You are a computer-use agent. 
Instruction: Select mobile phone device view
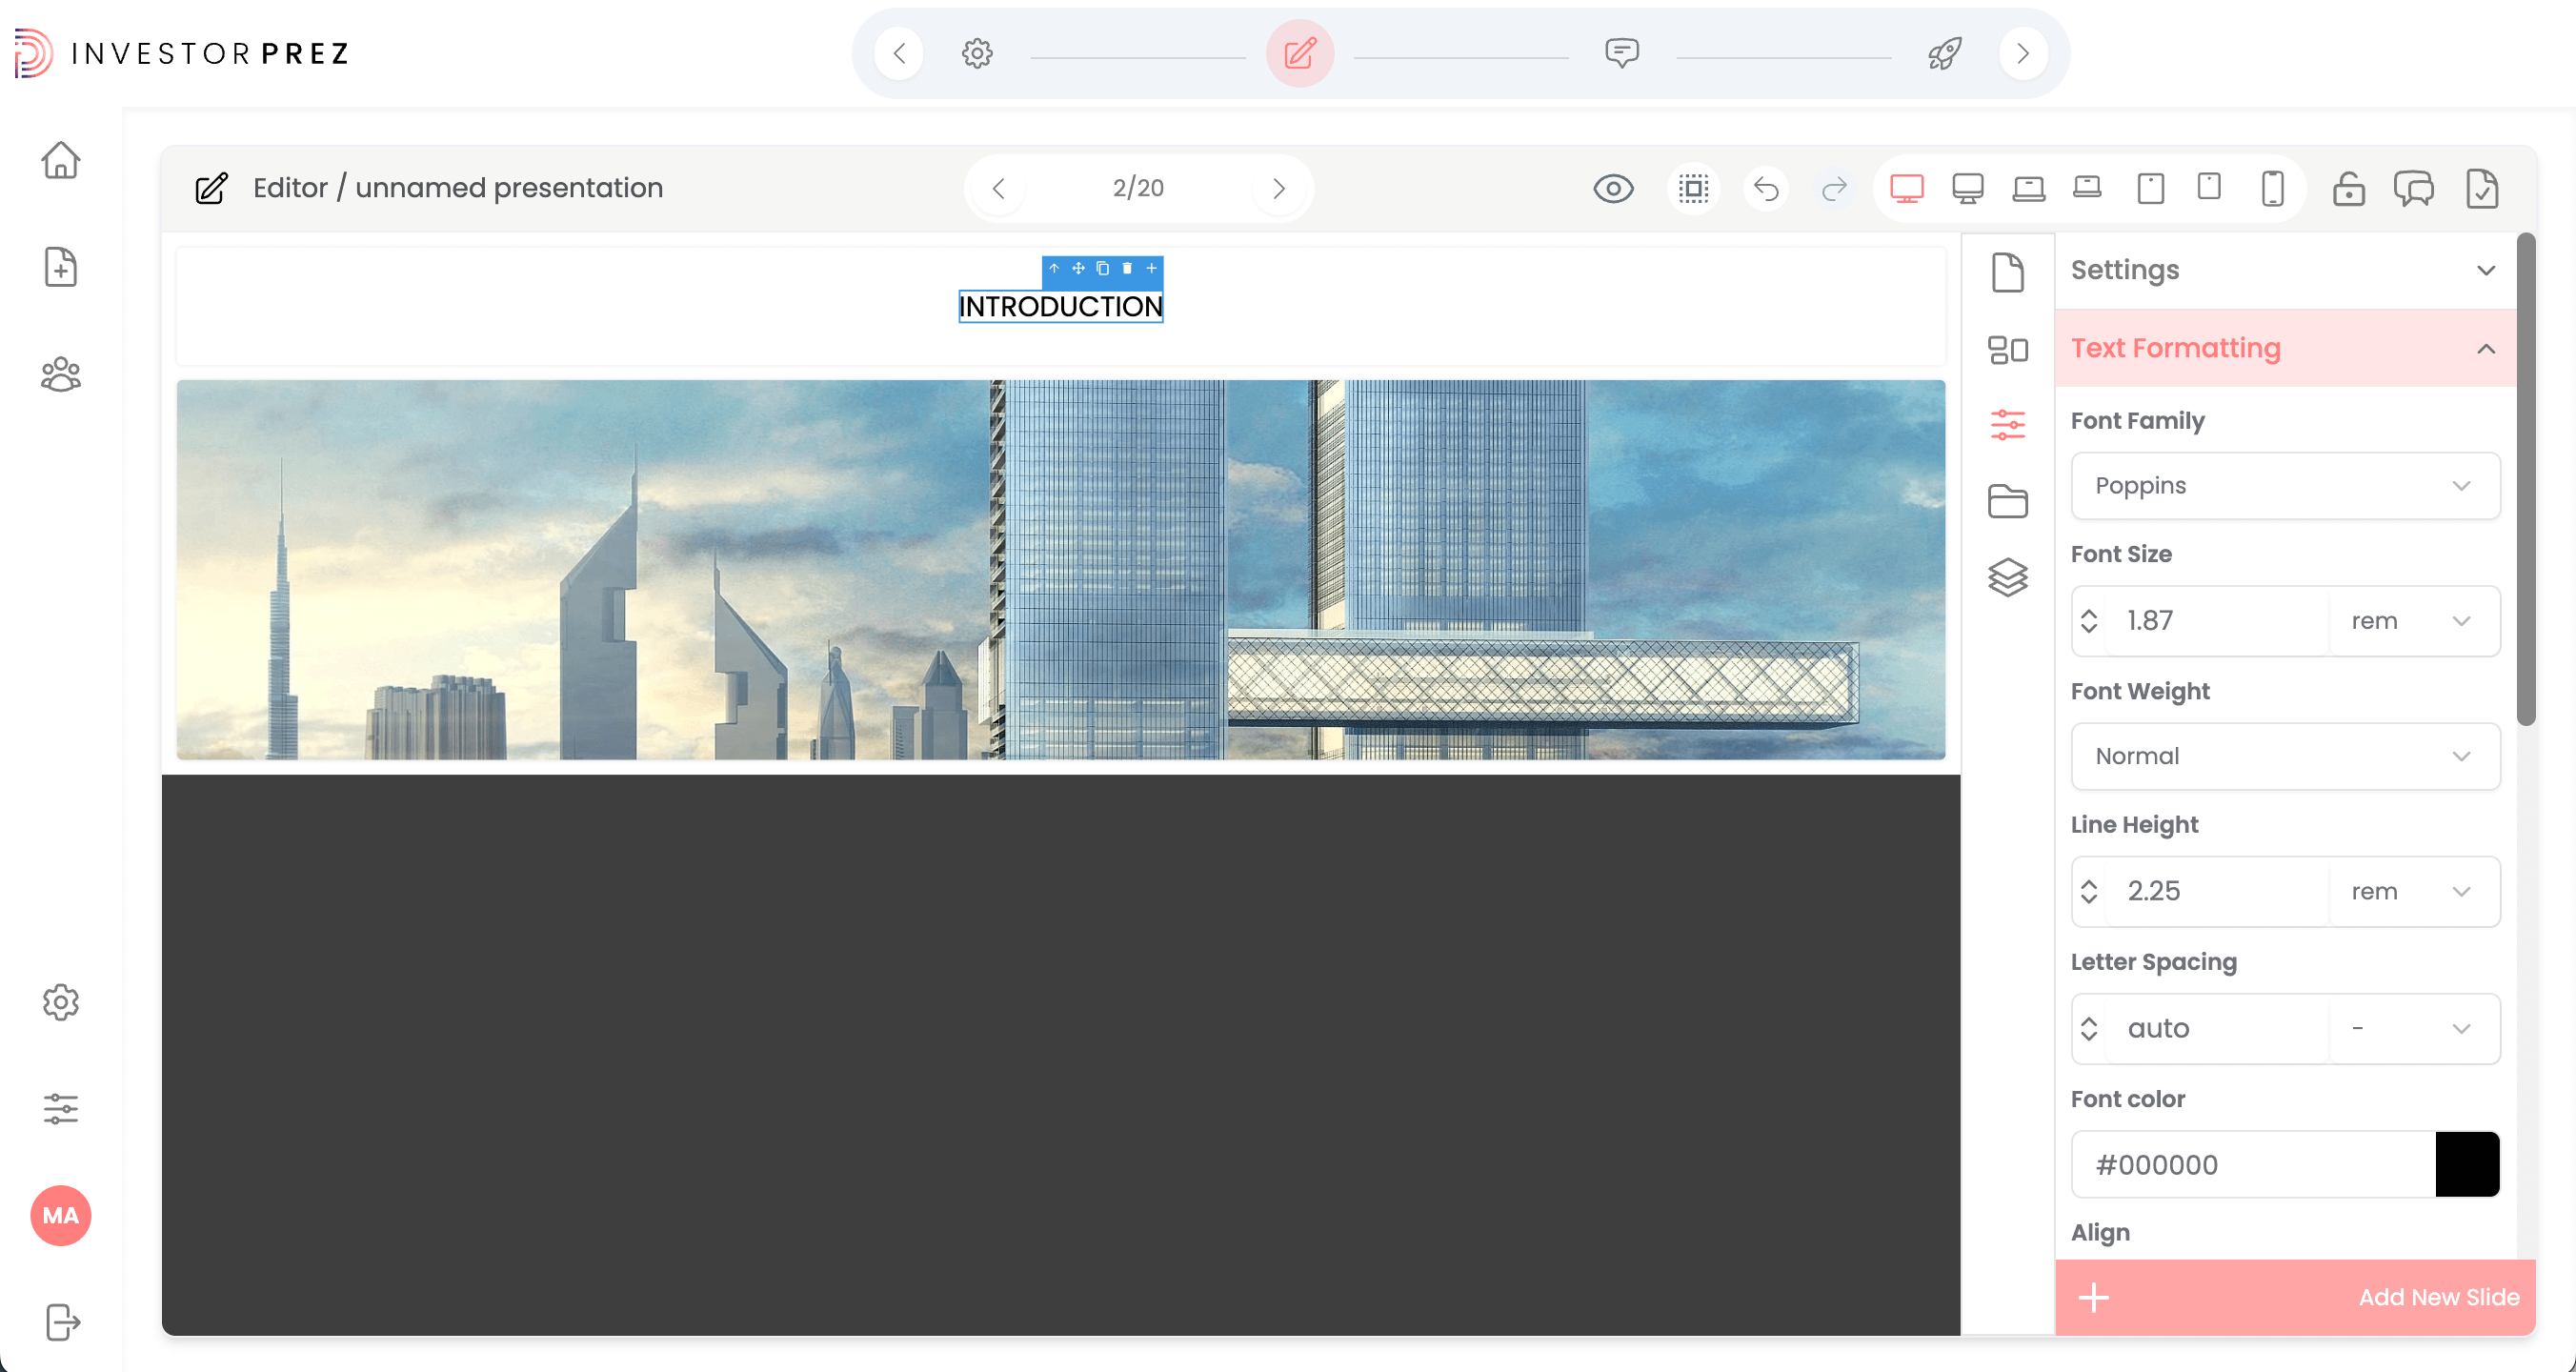tap(2272, 188)
